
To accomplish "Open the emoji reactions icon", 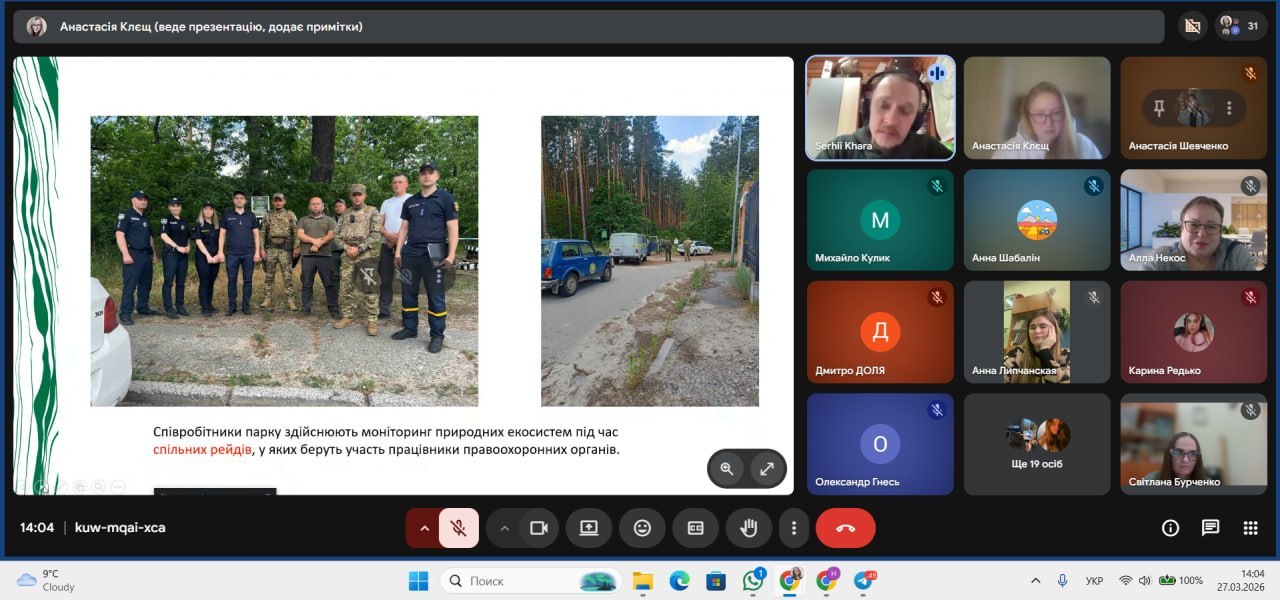I will coord(642,528).
